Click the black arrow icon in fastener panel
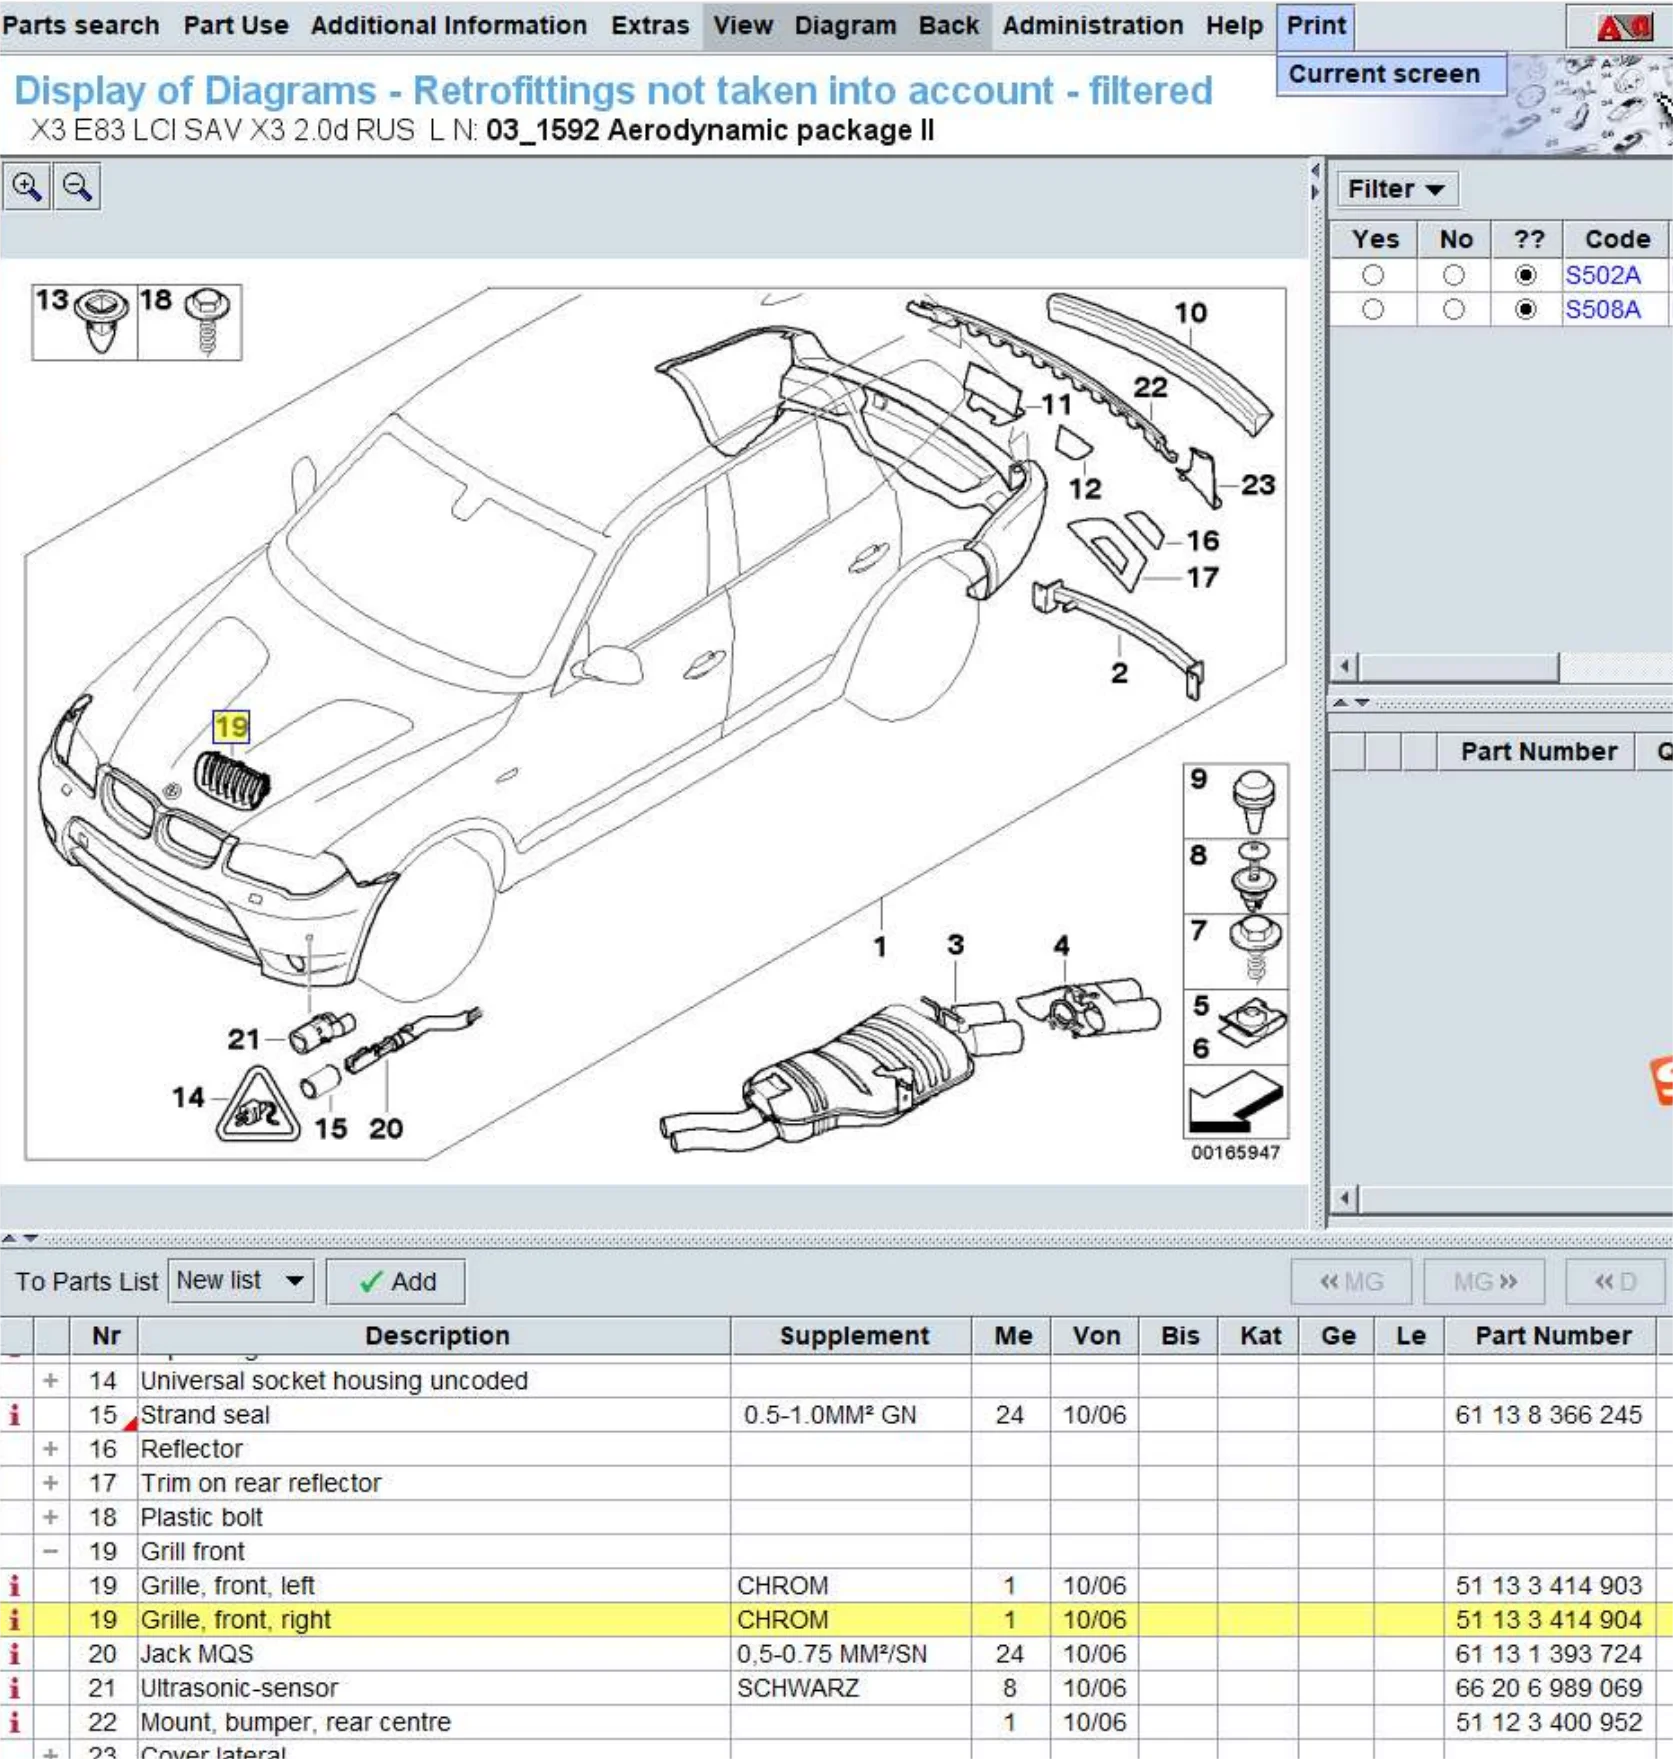The height and width of the screenshot is (1759, 1673). point(1235,1102)
